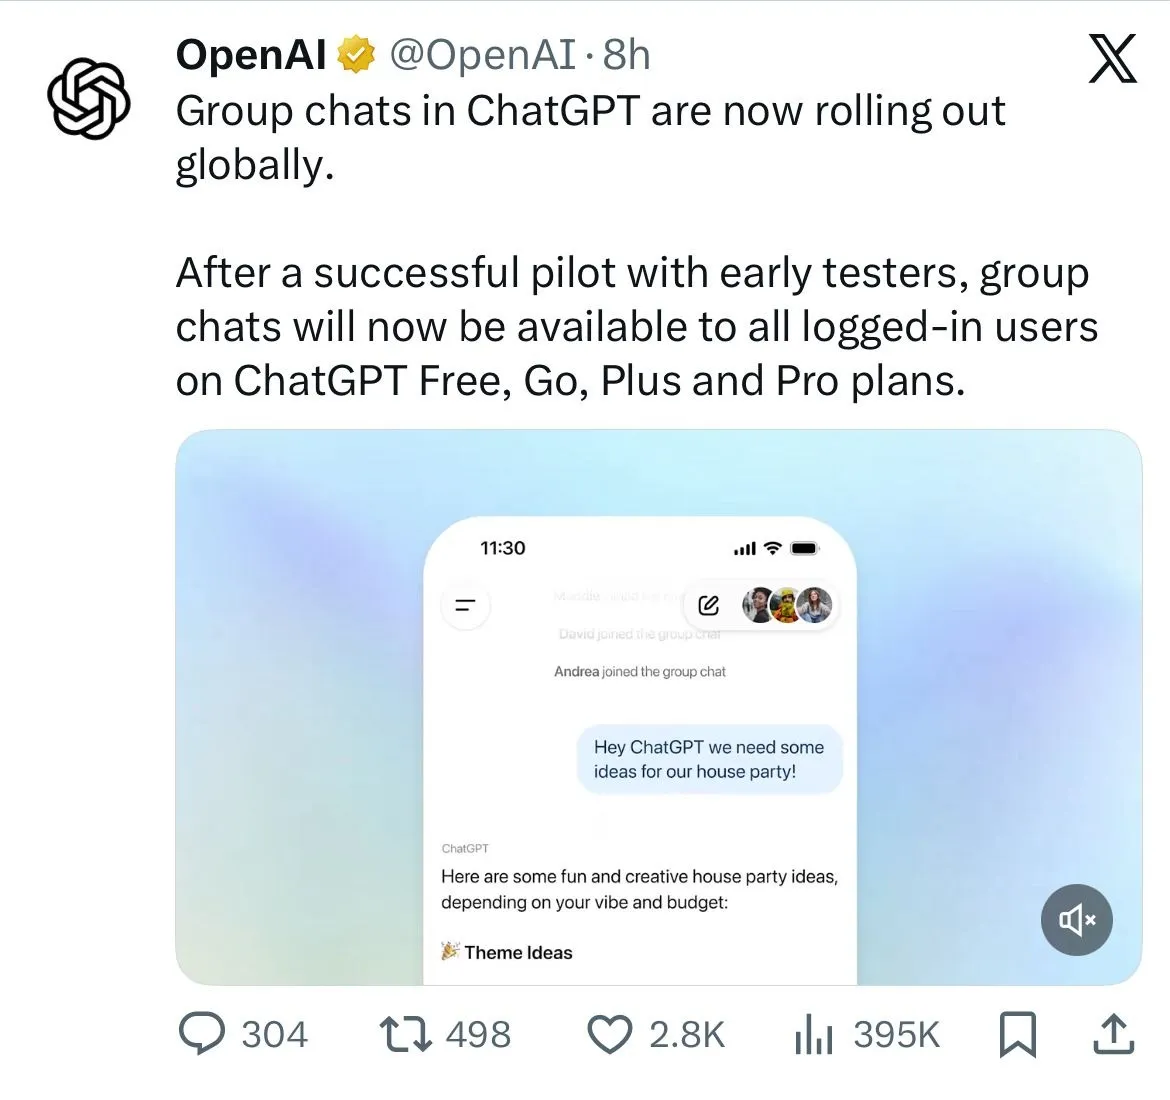Open replies via the comment bubble icon
This screenshot has height=1100, width=1170.
coord(201,1034)
